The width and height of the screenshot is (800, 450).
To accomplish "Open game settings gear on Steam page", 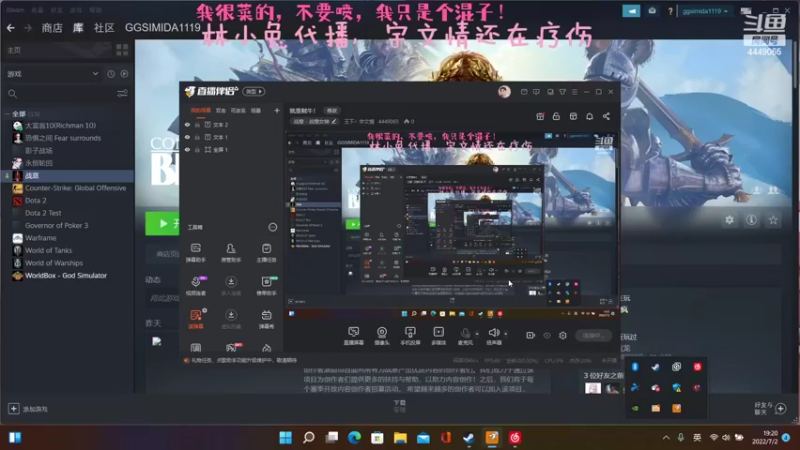I will point(730,220).
